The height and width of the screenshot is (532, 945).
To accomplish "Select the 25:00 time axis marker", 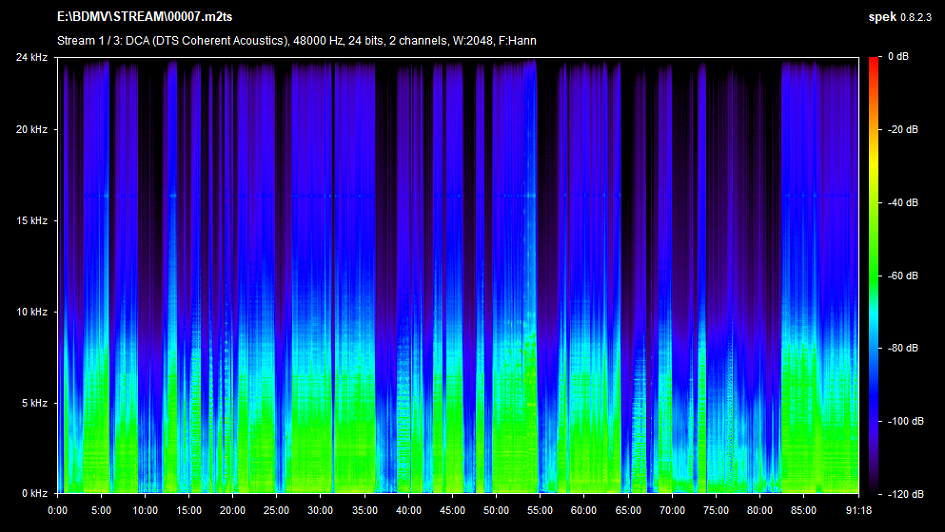I will 277,510.
